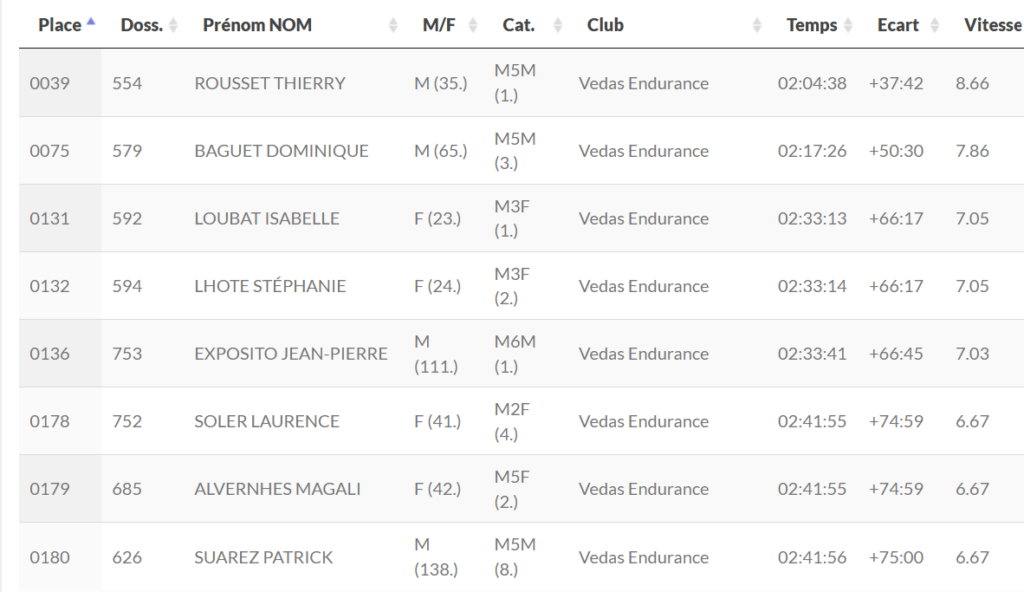Click the Club column header label
Screen dimensions: 1024x592
[x=605, y=25]
